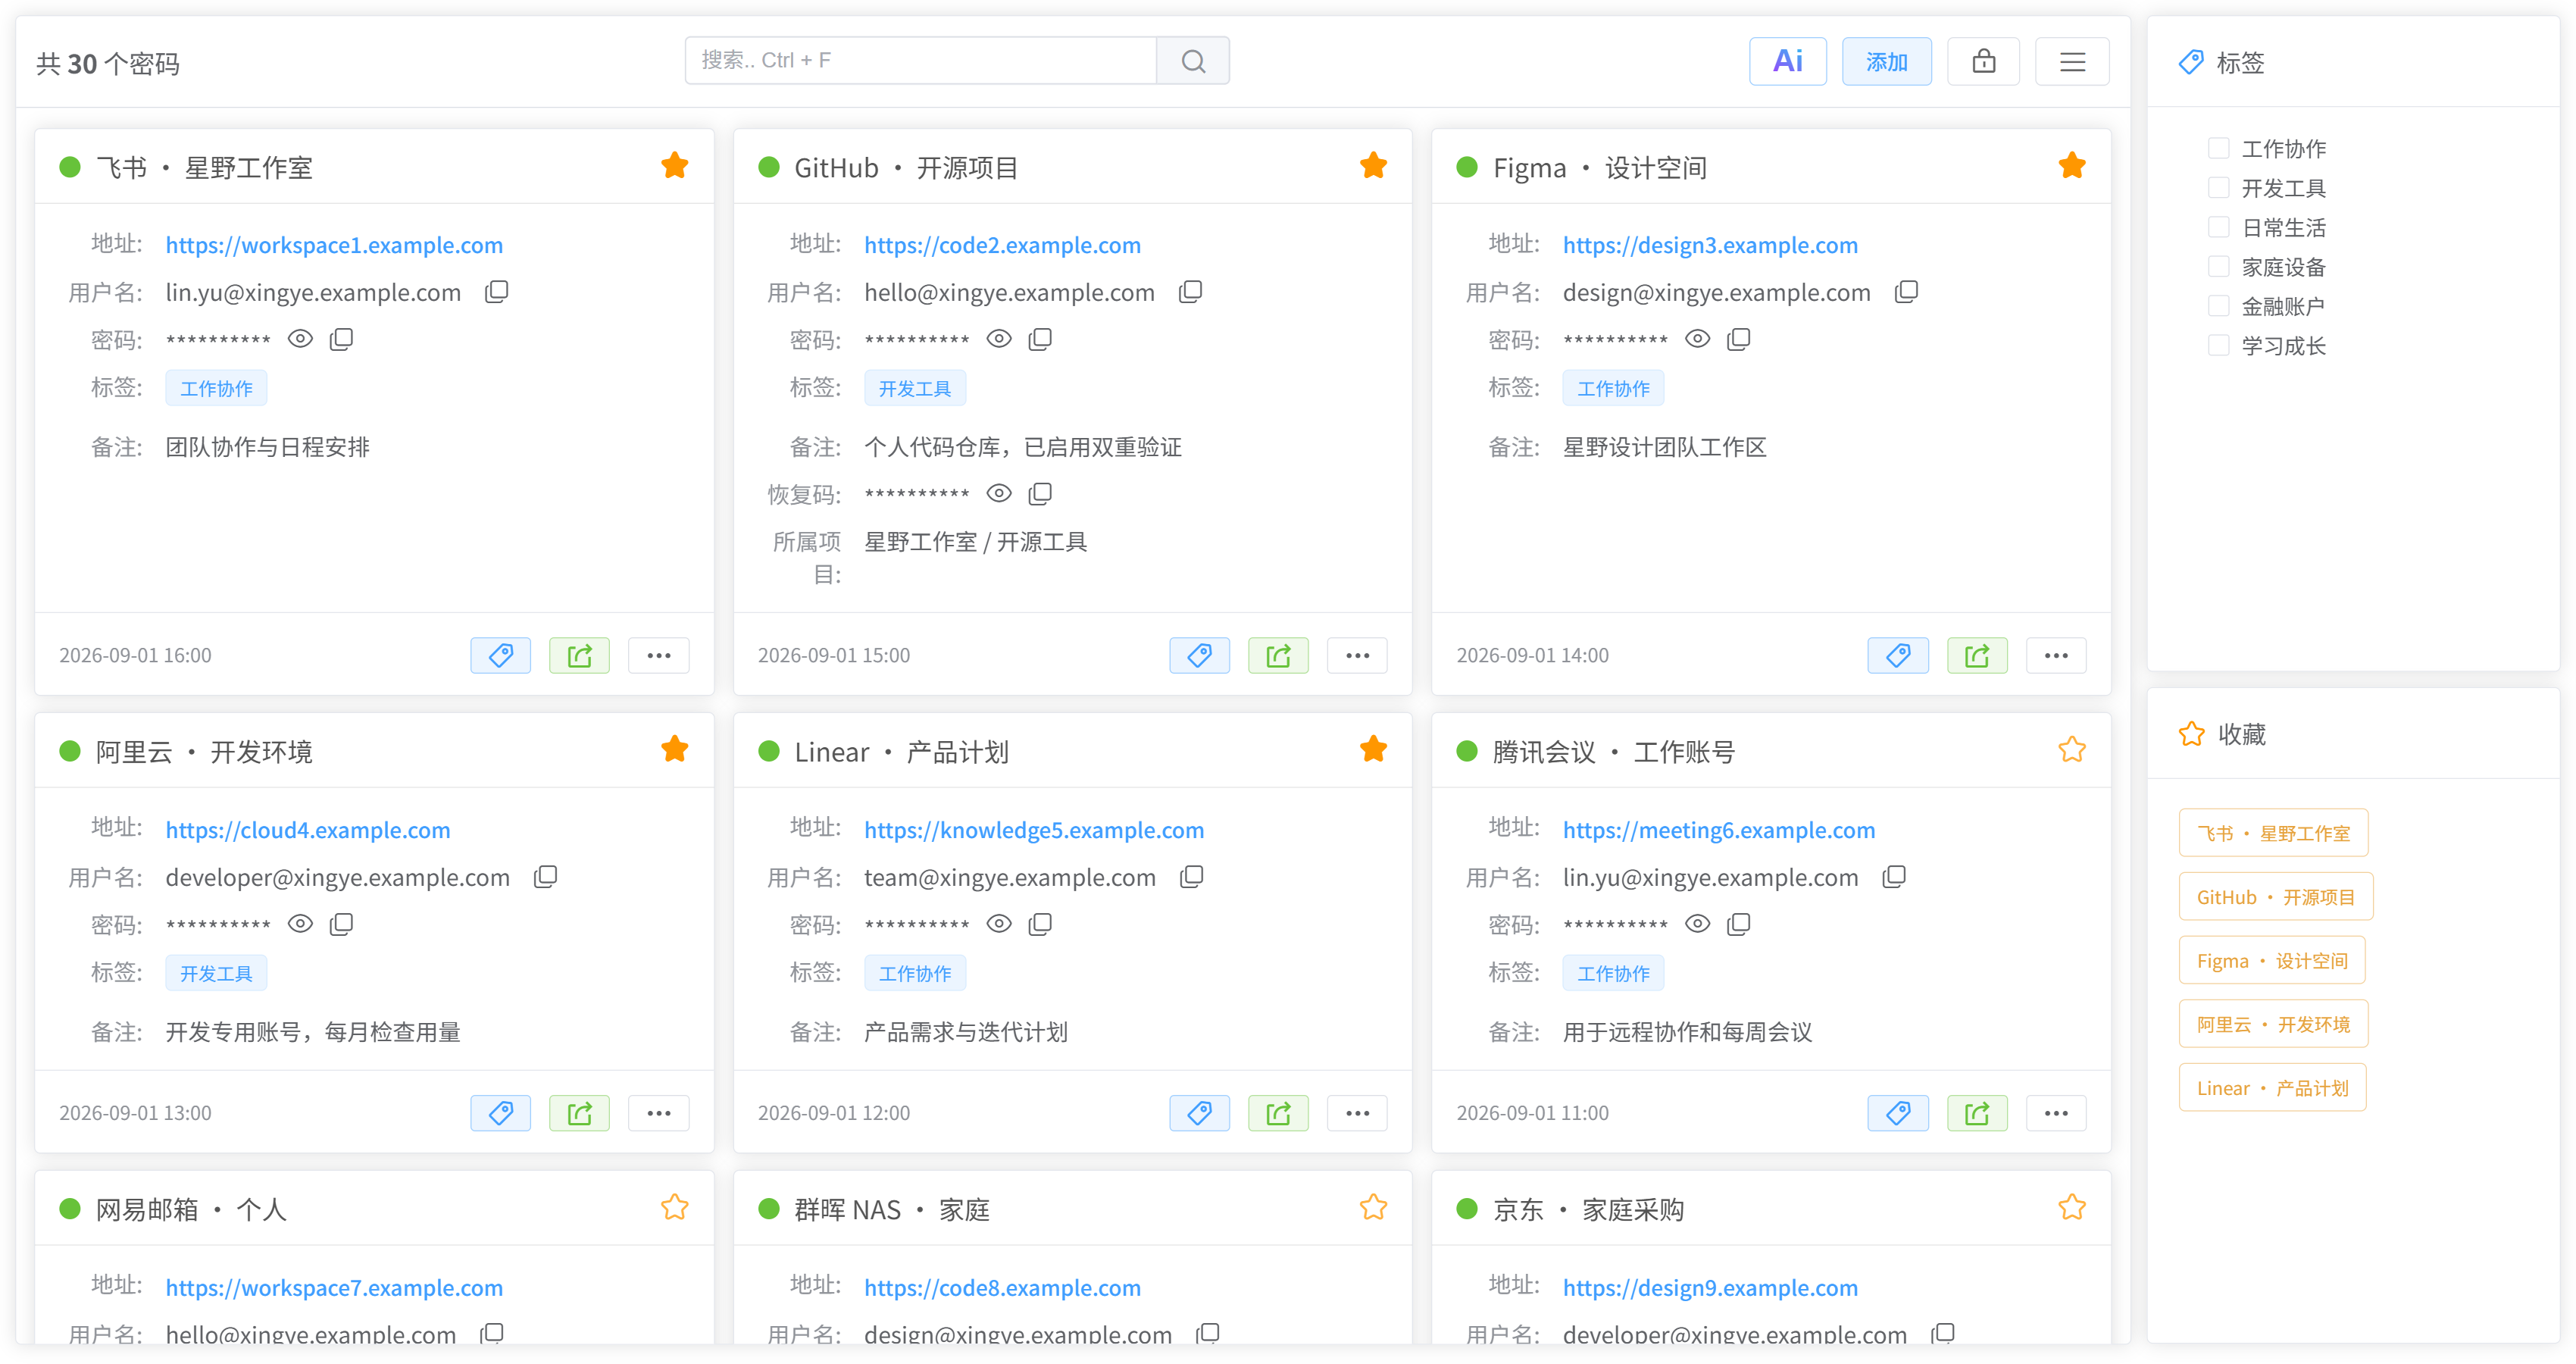Check the 学习成长 tag filter
2576x1364 pixels.
pos(2218,346)
